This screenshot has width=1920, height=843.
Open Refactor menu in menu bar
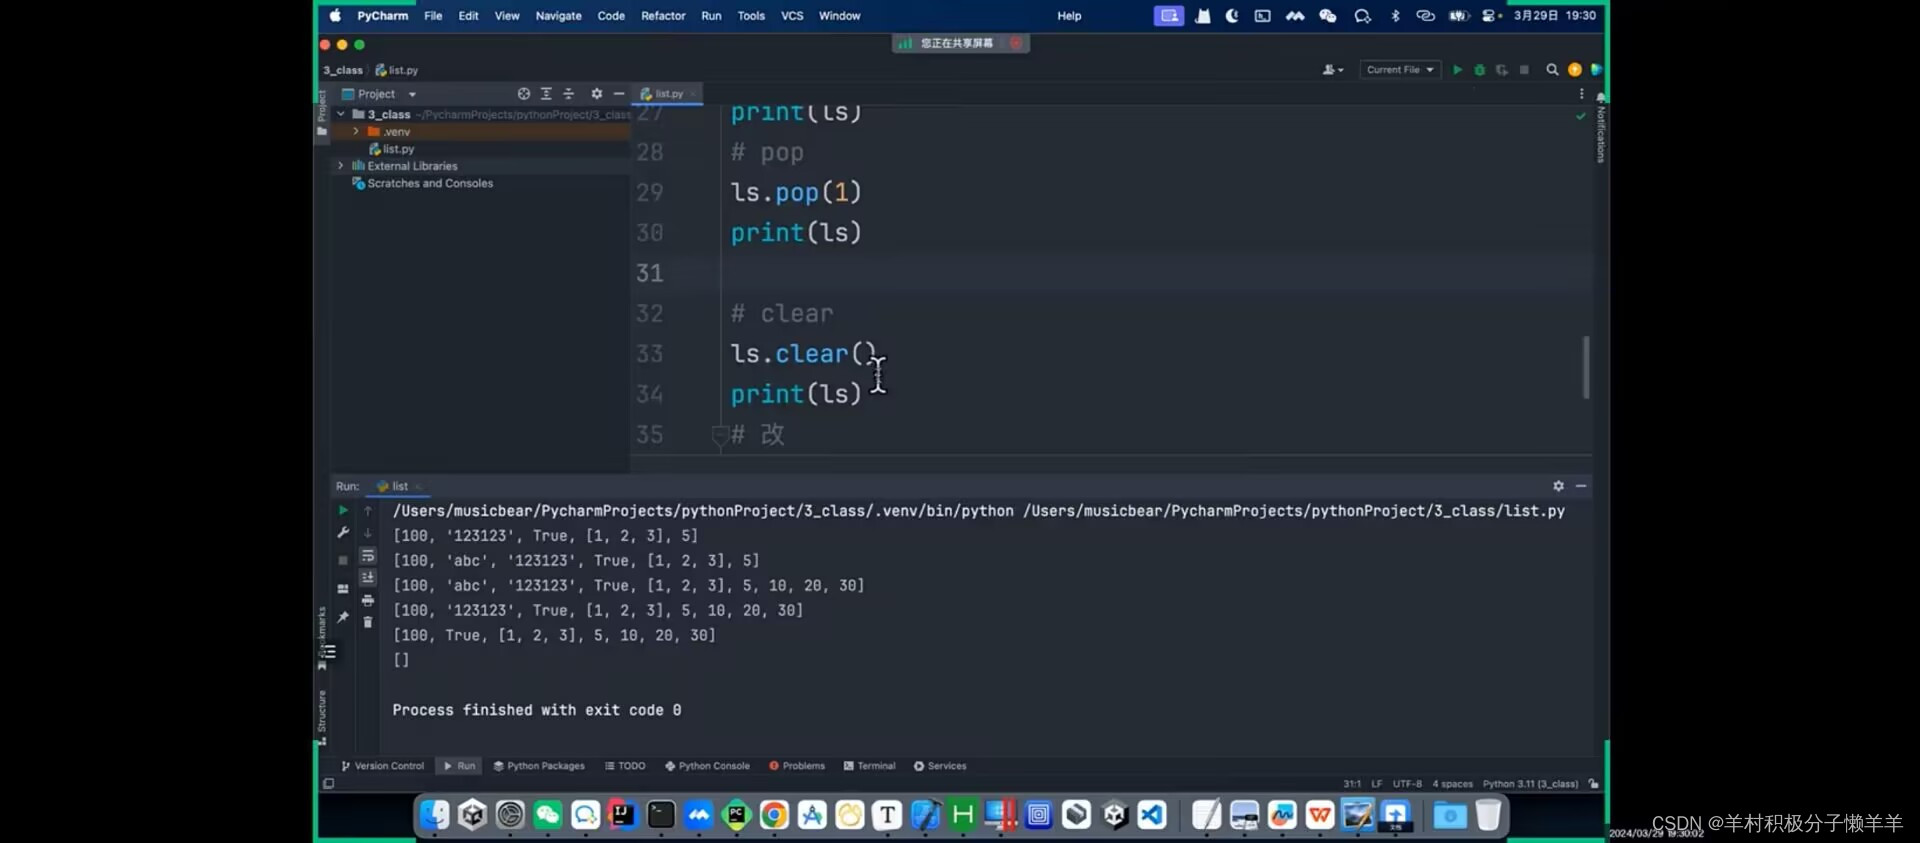[663, 16]
